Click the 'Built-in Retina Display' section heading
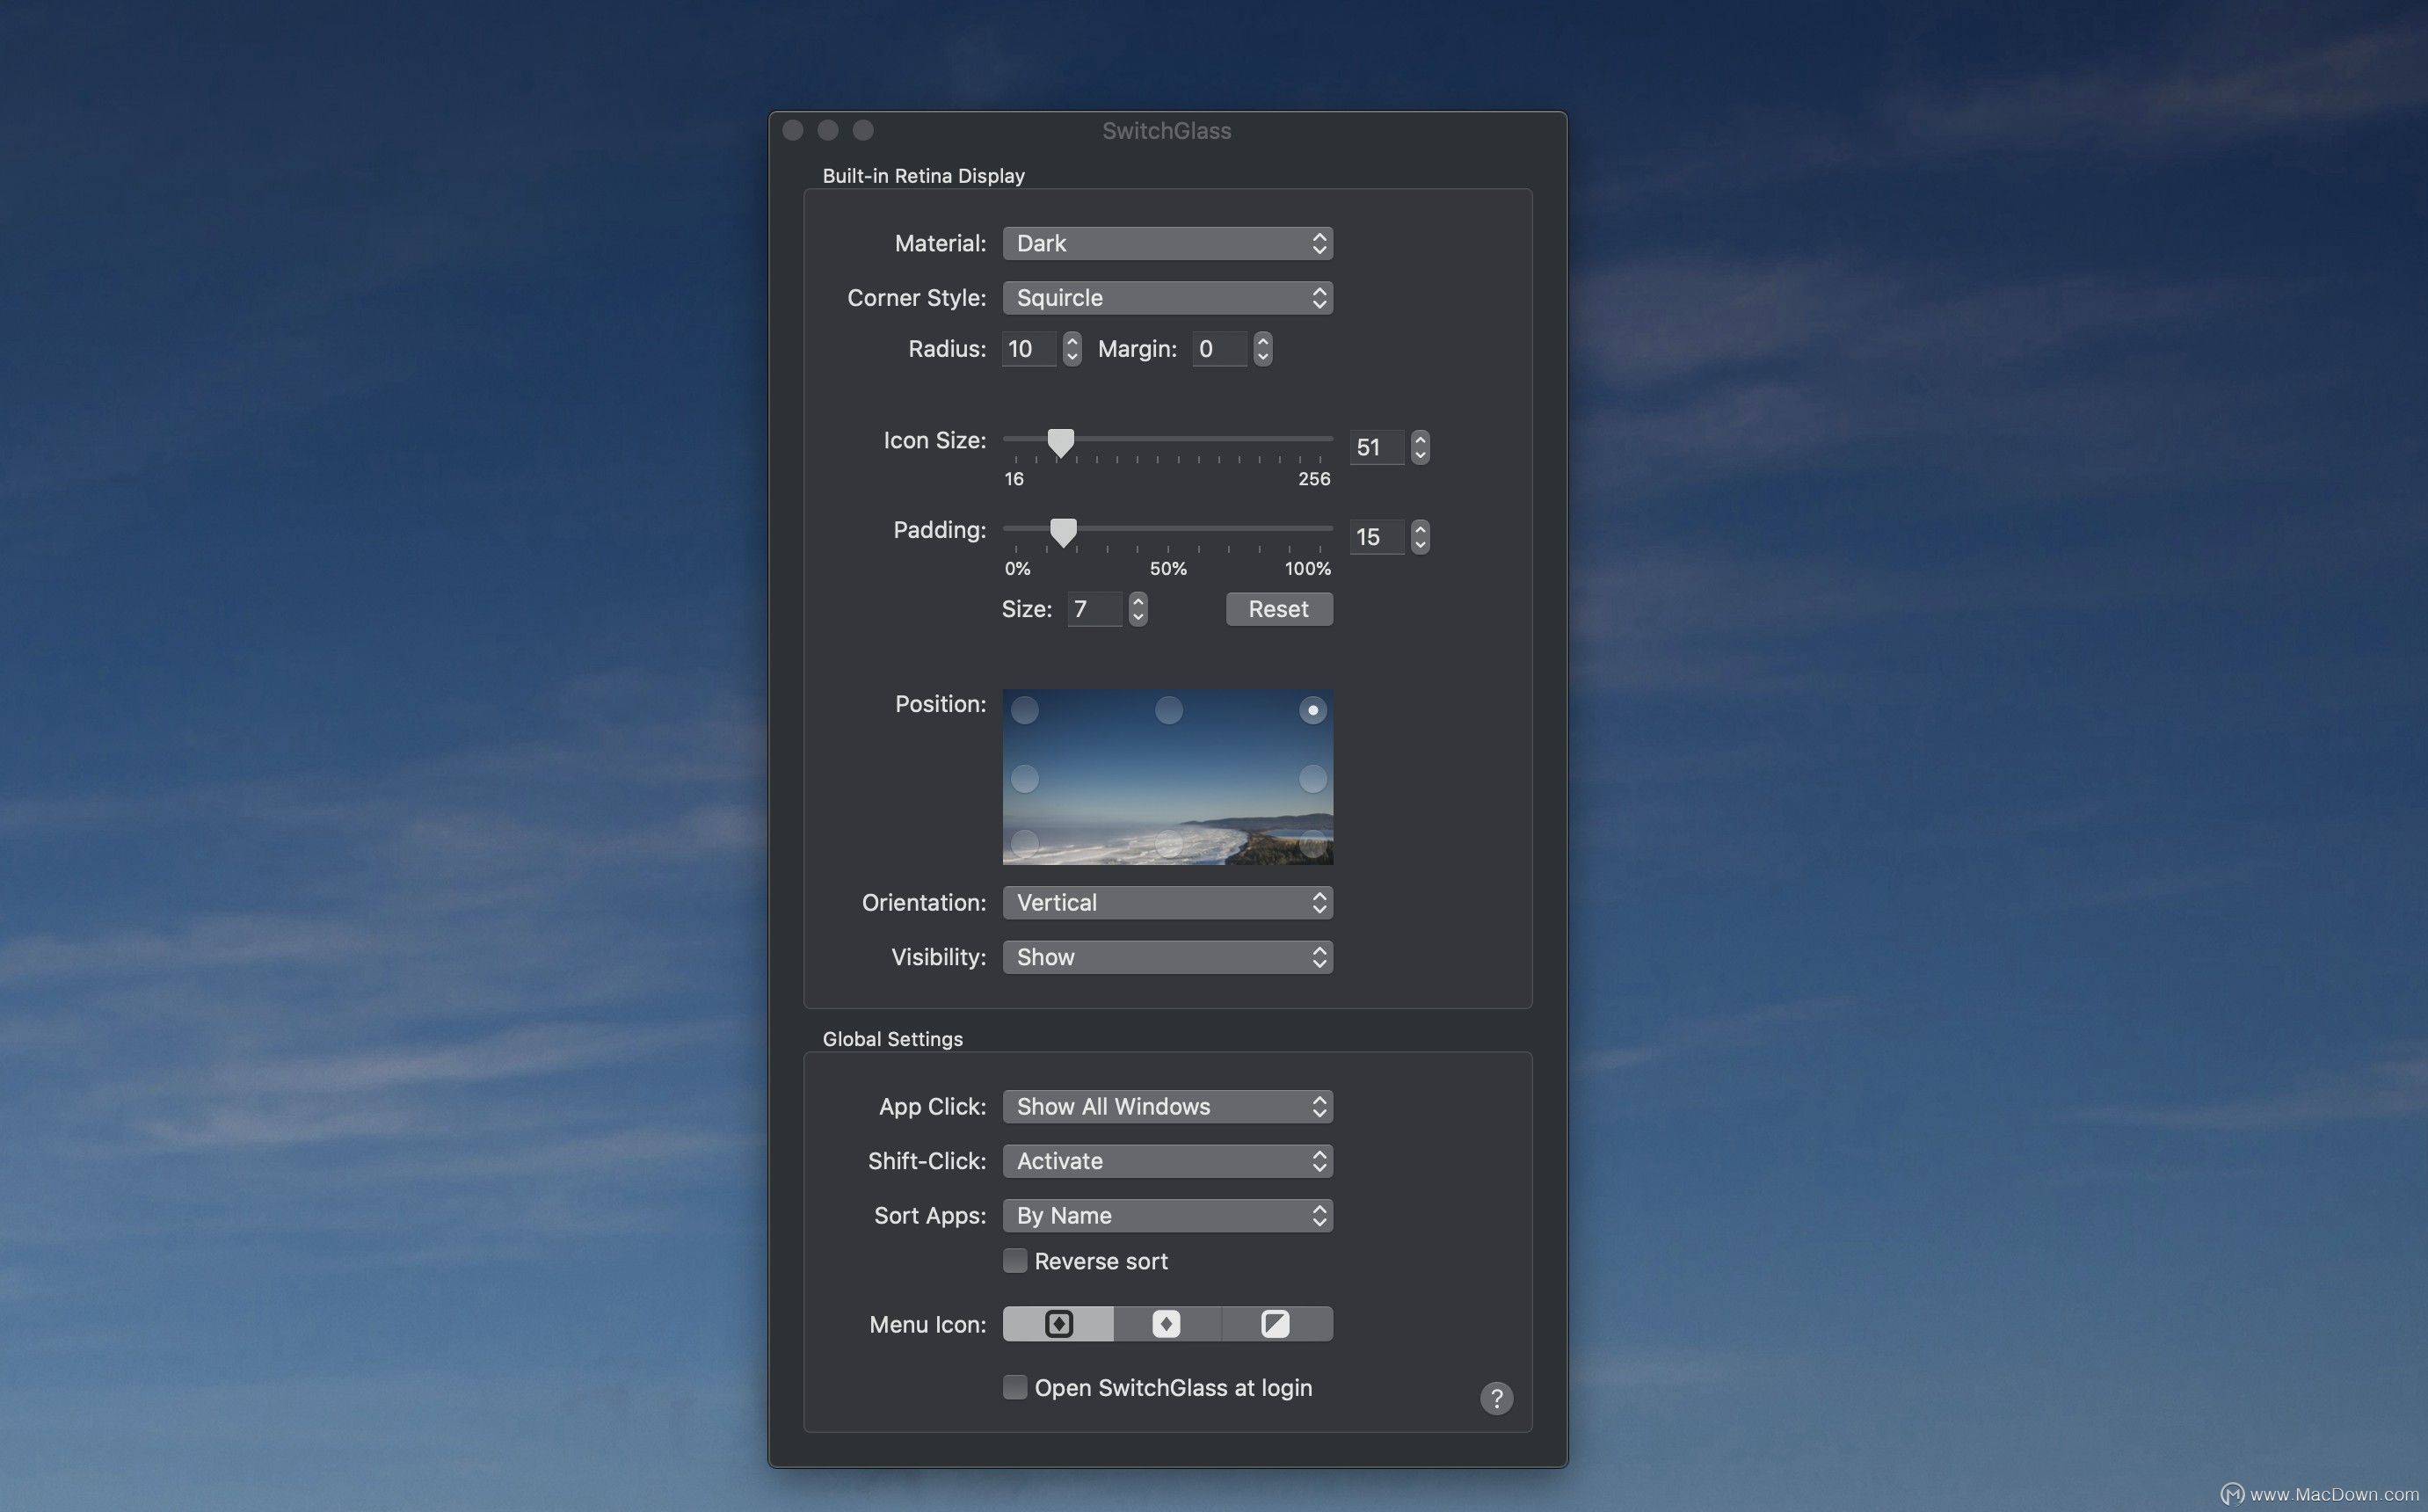Screen dimensions: 2428x1512 [x=923, y=176]
